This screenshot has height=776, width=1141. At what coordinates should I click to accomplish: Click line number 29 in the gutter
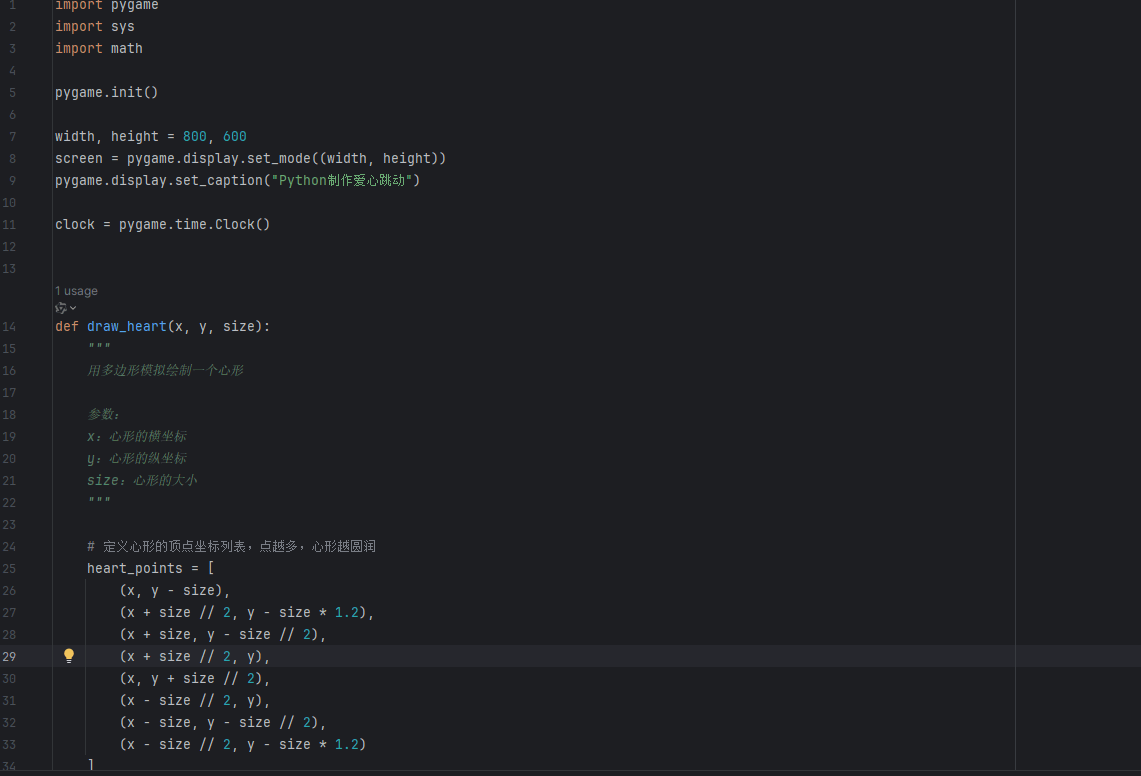click(10, 655)
